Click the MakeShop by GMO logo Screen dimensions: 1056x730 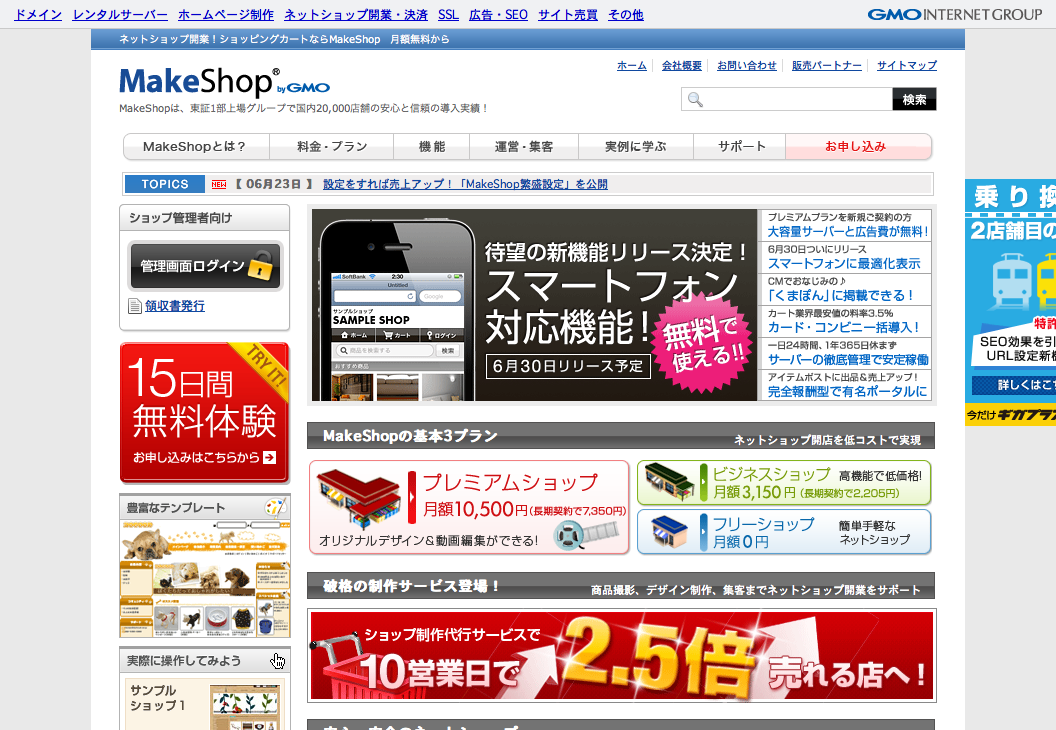224,82
